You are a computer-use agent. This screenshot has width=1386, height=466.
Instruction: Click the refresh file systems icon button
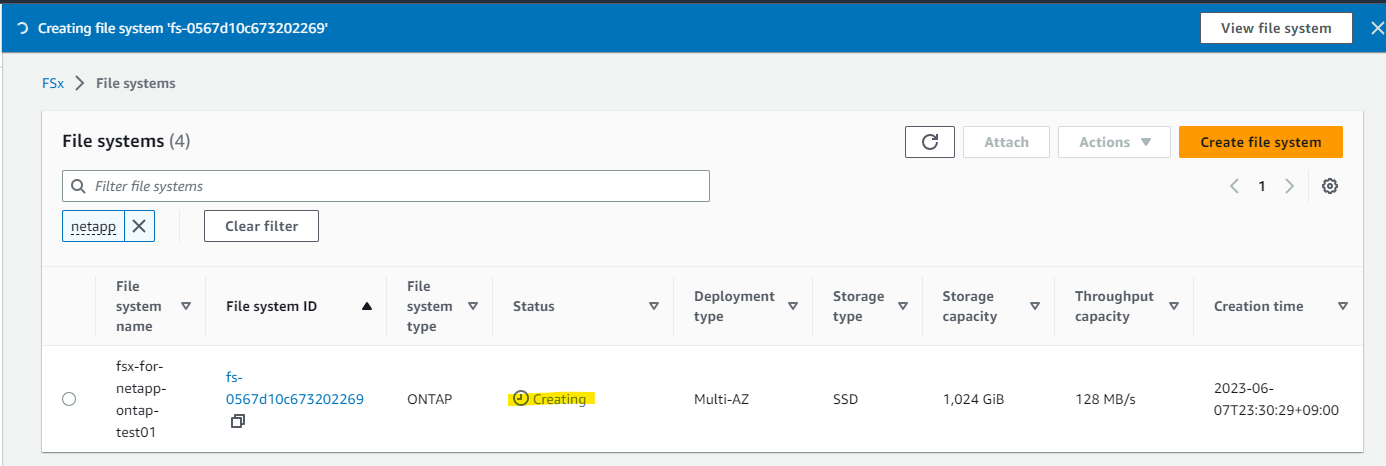pos(930,142)
